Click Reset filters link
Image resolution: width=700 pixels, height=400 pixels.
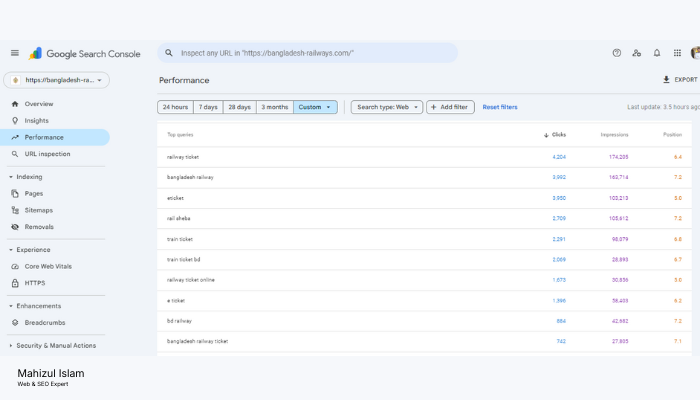500,107
